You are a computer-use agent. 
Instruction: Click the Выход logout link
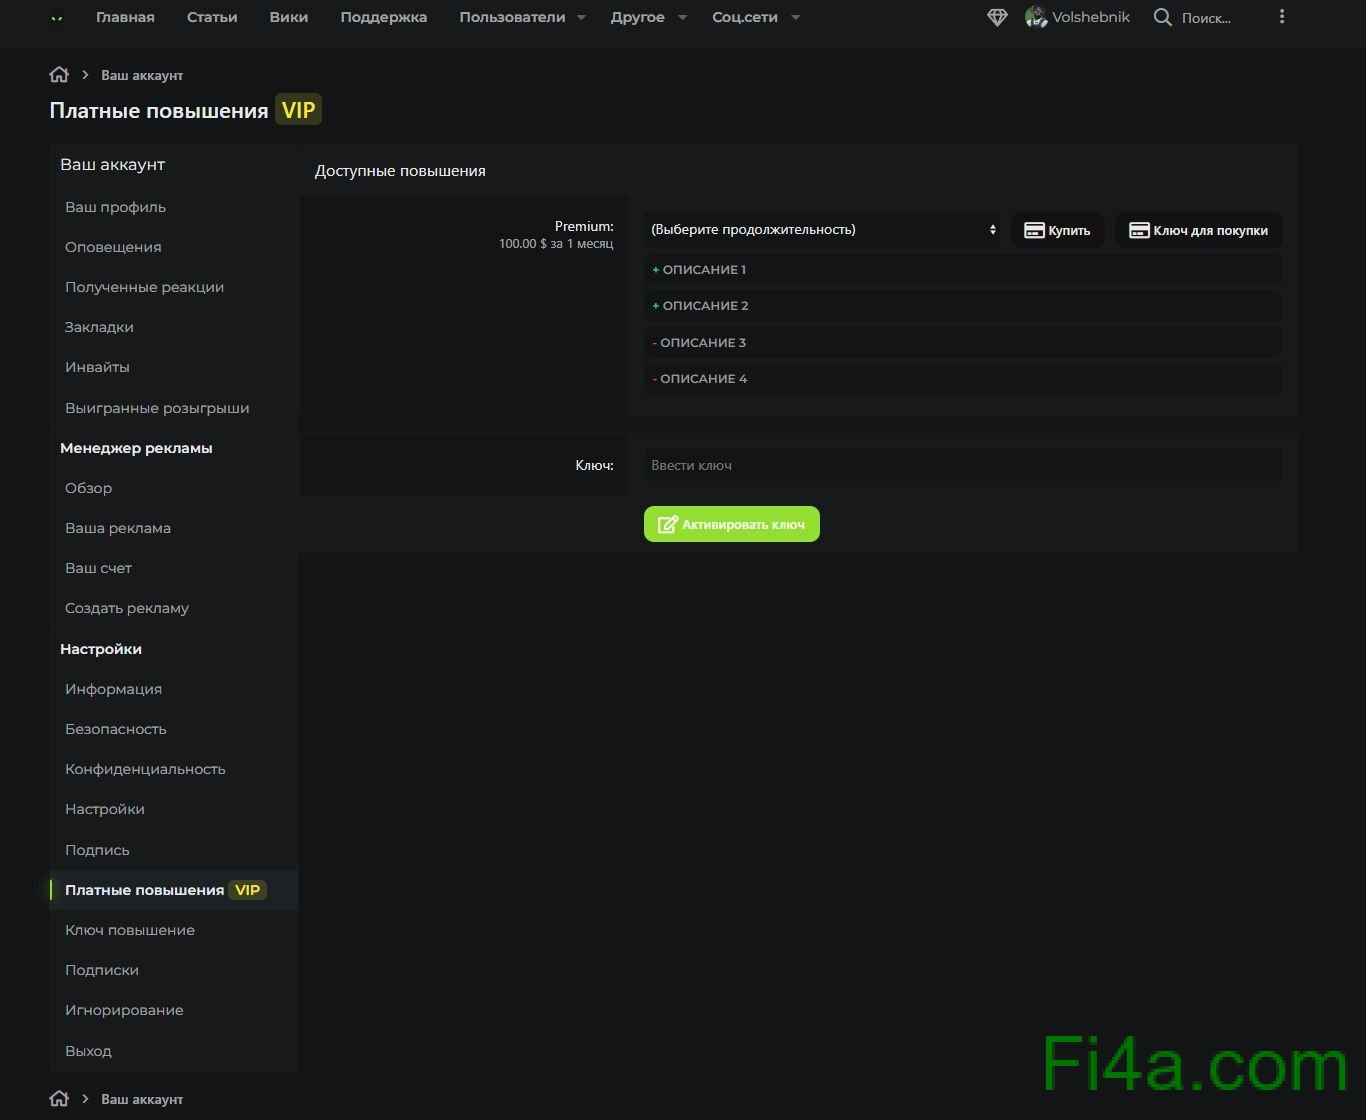point(89,1051)
